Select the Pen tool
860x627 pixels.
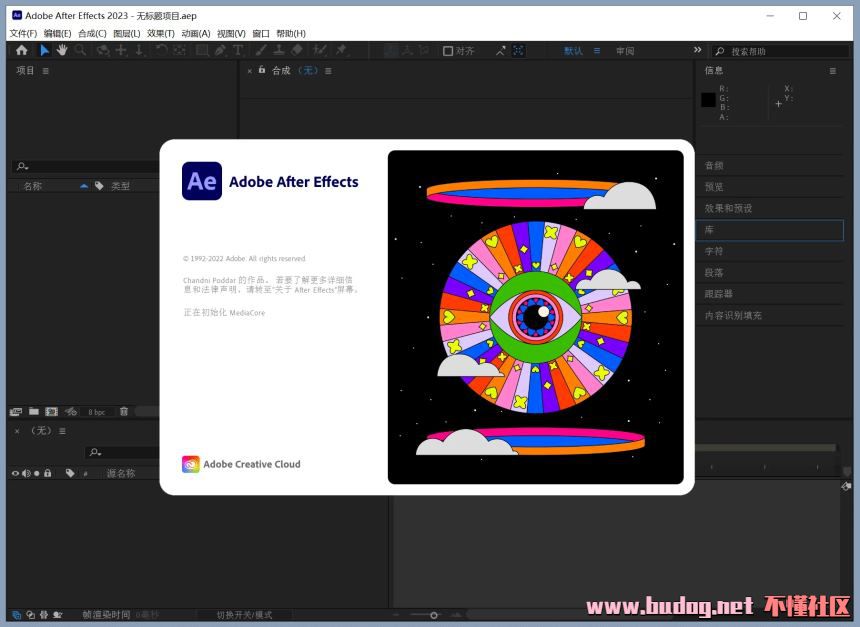coord(220,50)
